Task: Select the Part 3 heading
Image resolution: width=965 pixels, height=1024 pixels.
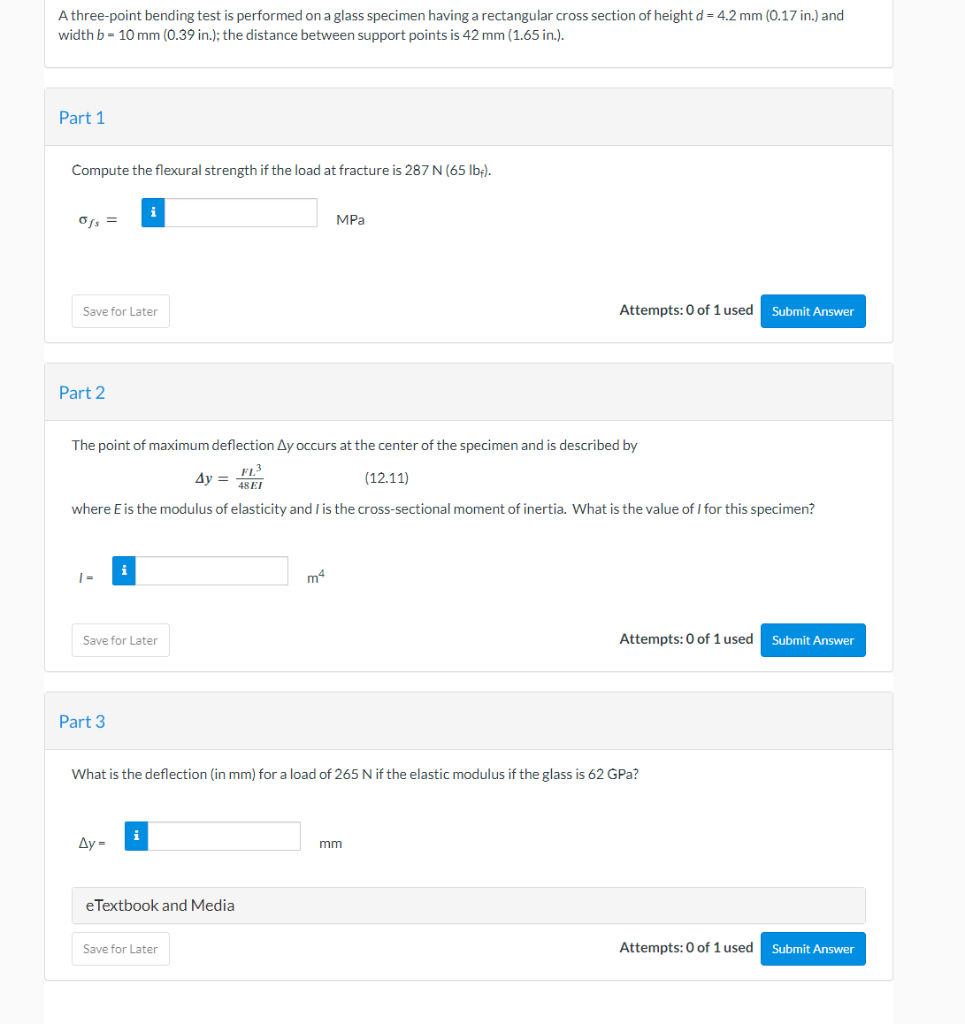Action: pos(82,722)
